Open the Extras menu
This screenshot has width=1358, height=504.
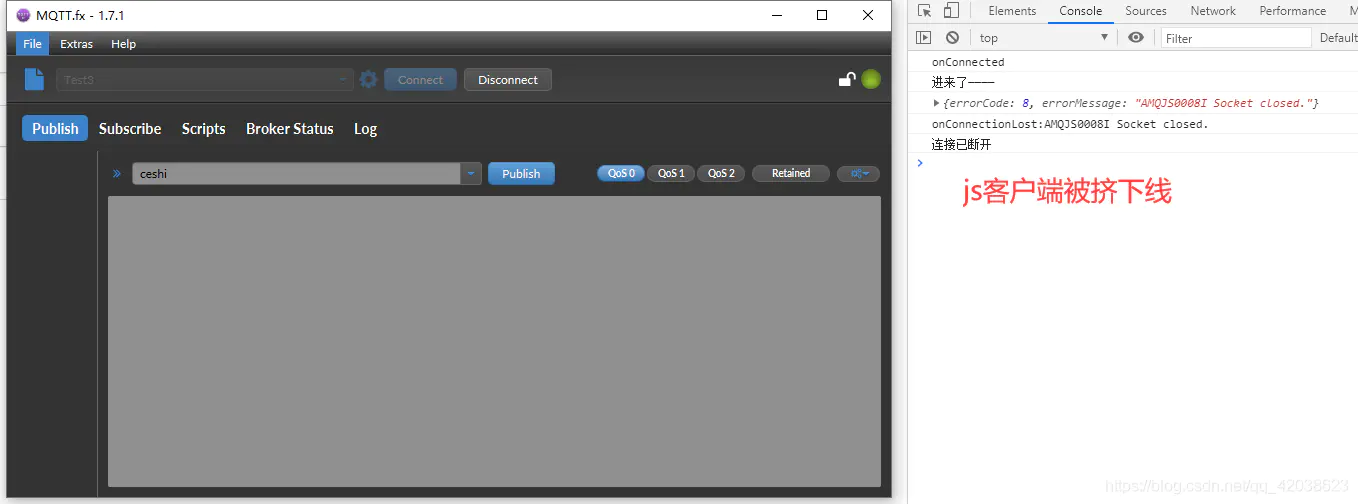tap(76, 44)
